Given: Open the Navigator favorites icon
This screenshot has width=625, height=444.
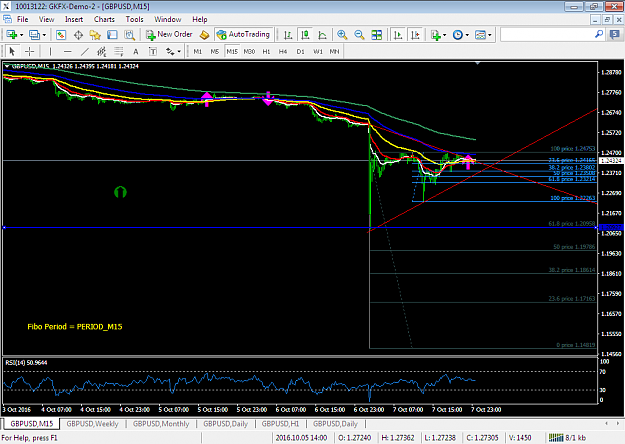Looking at the screenshot, I should pyautogui.click(x=95, y=35).
